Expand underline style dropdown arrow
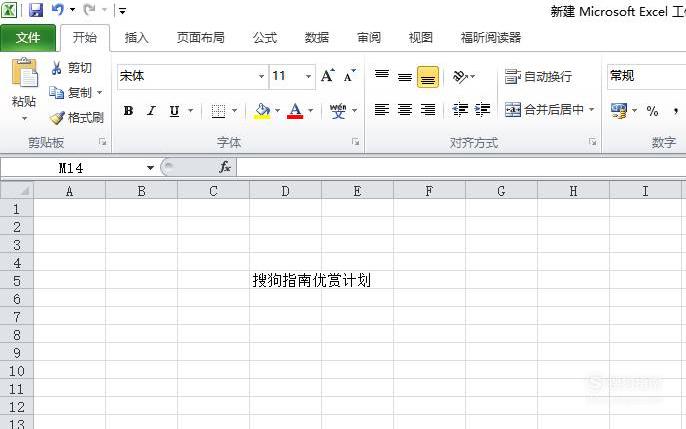Screen dimensions: 686x429 click(x=190, y=111)
